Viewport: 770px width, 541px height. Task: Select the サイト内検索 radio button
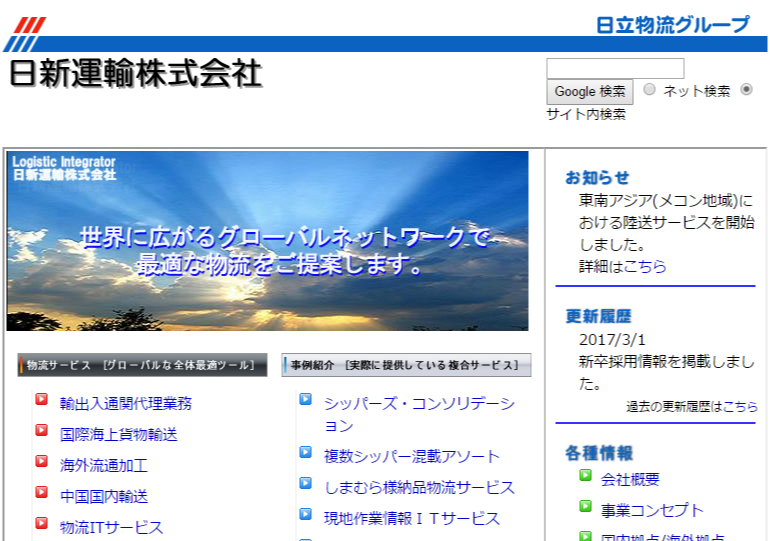pyautogui.click(x=746, y=89)
